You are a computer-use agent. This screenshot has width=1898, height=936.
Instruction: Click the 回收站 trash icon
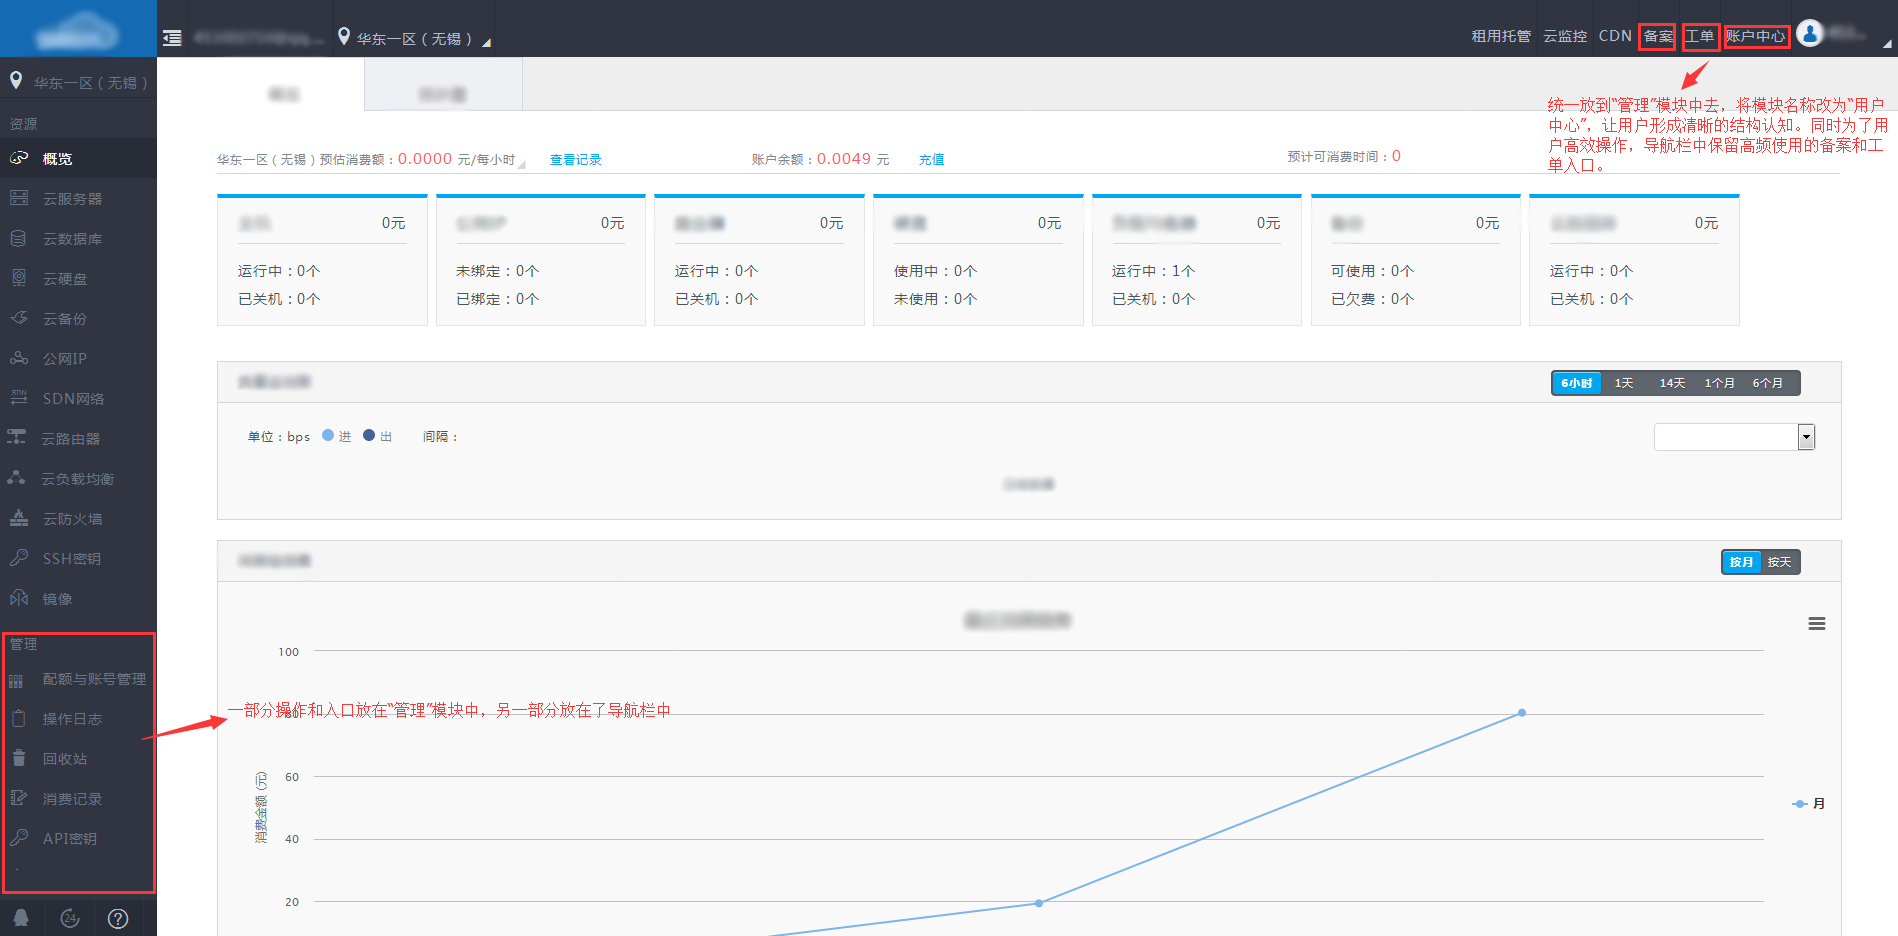19,758
